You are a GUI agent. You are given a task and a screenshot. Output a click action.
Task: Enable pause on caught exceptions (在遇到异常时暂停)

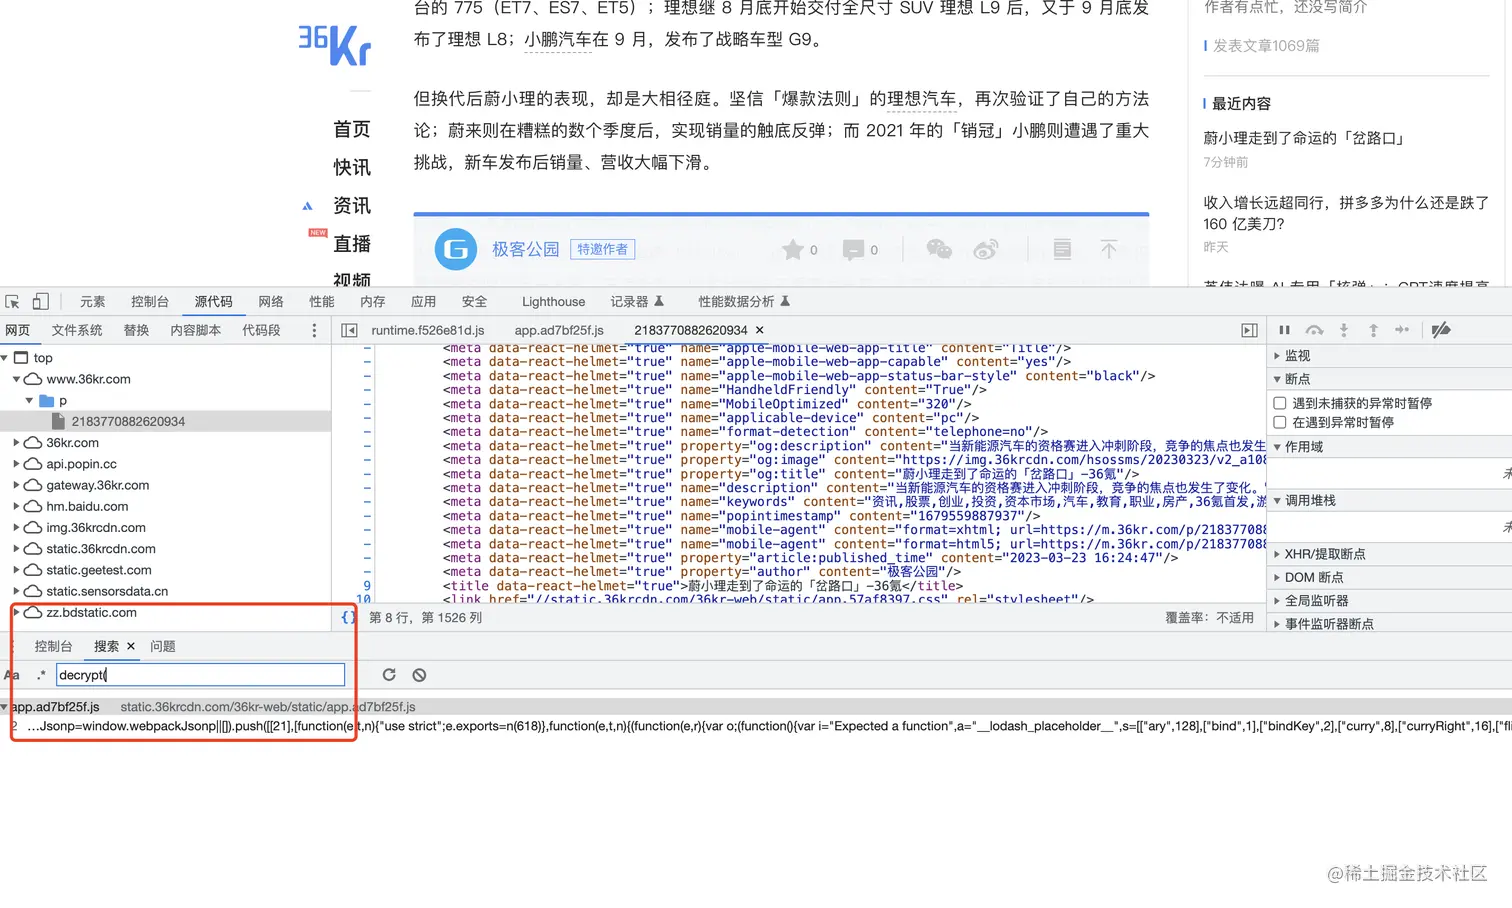click(x=1279, y=422)
